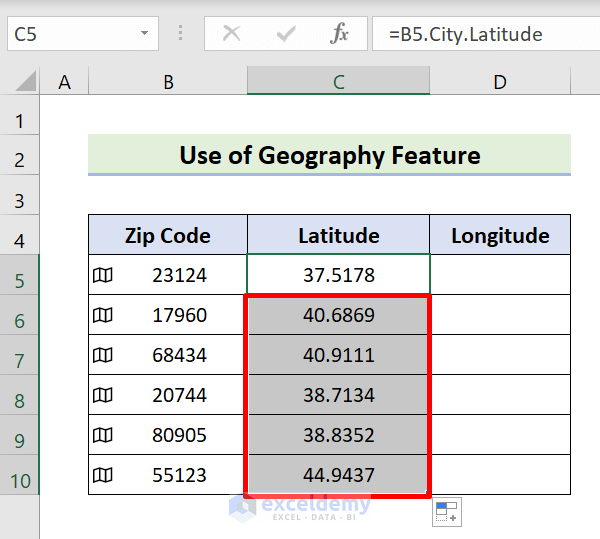Click the Longitude header cell
The image size is (600, 539).
click(x=500, y=236)
